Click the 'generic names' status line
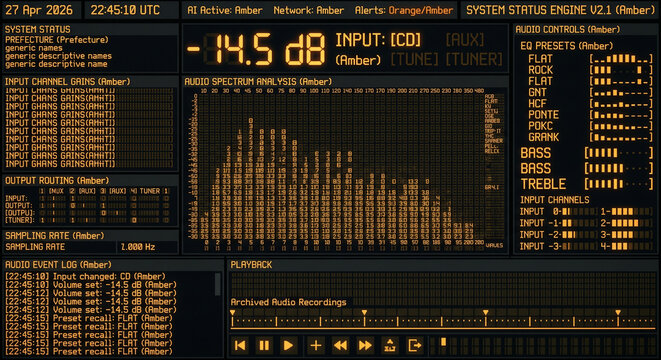The height and width of the screenshot is (360, 661). [34, 48]
